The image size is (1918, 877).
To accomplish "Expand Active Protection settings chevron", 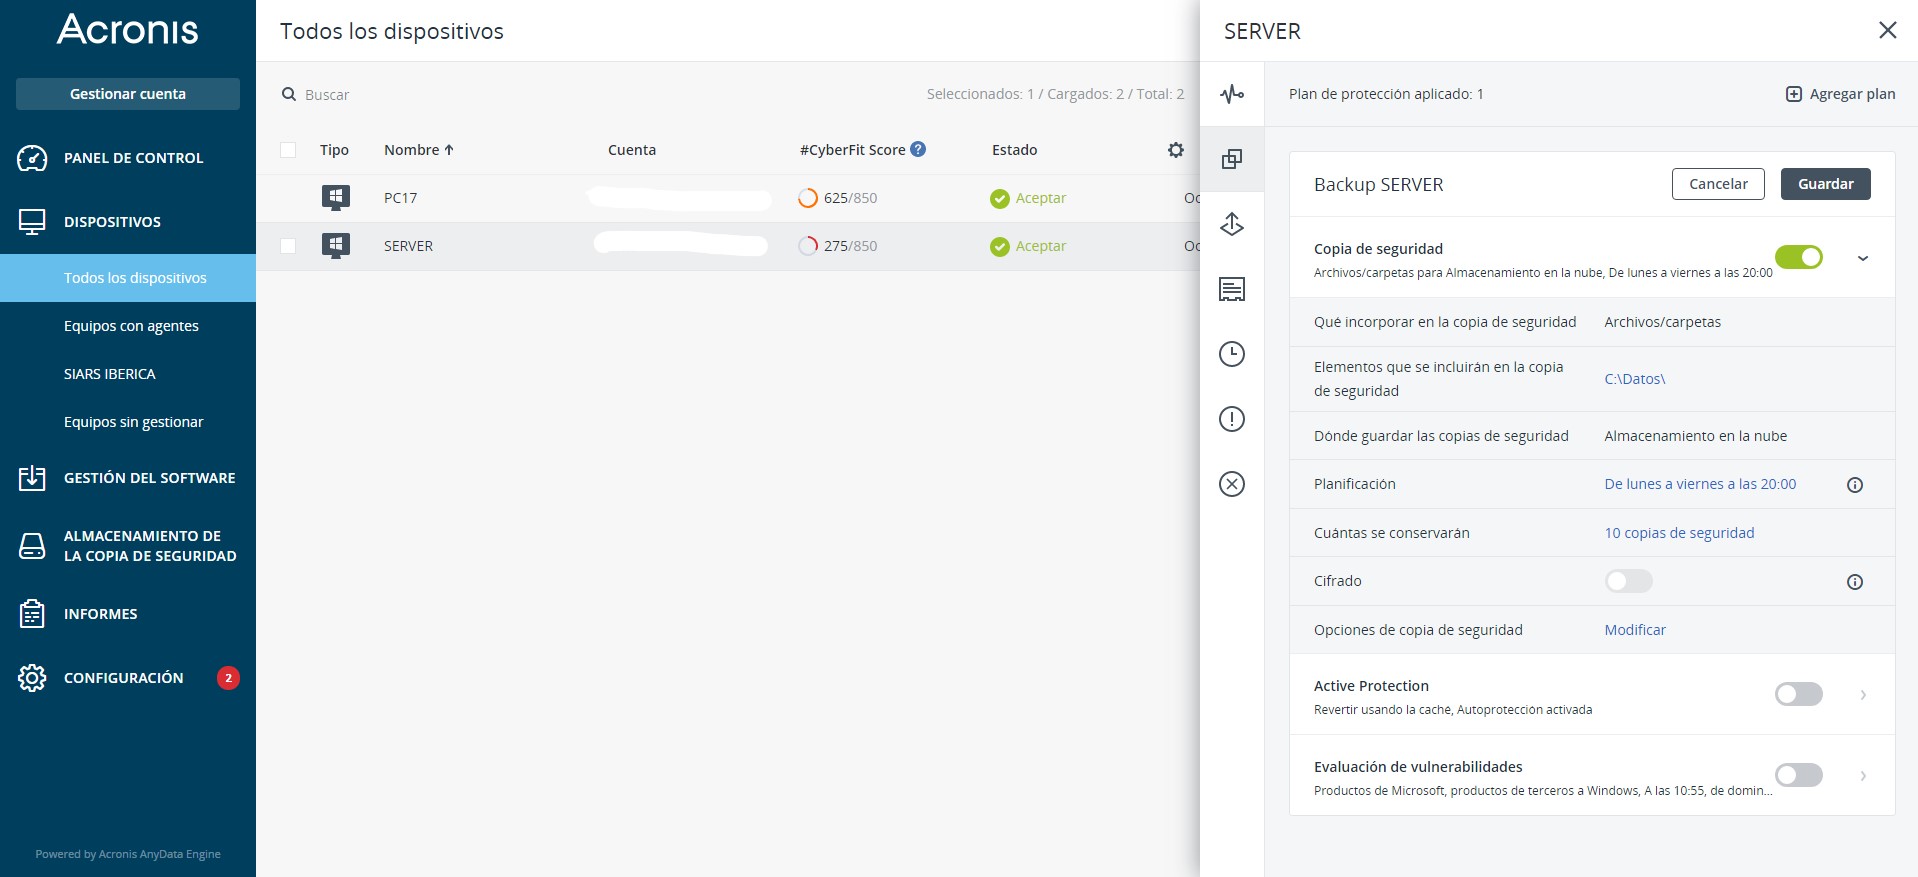I will coord(1863,695).
